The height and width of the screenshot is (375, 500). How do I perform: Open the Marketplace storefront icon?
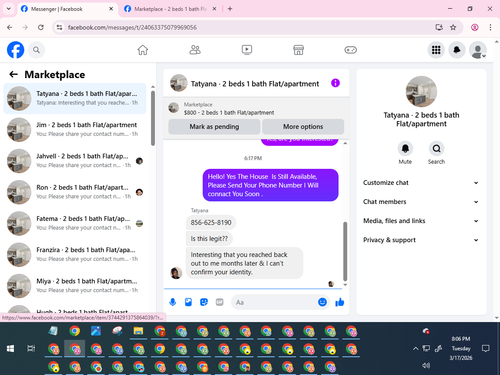point(298,50)
